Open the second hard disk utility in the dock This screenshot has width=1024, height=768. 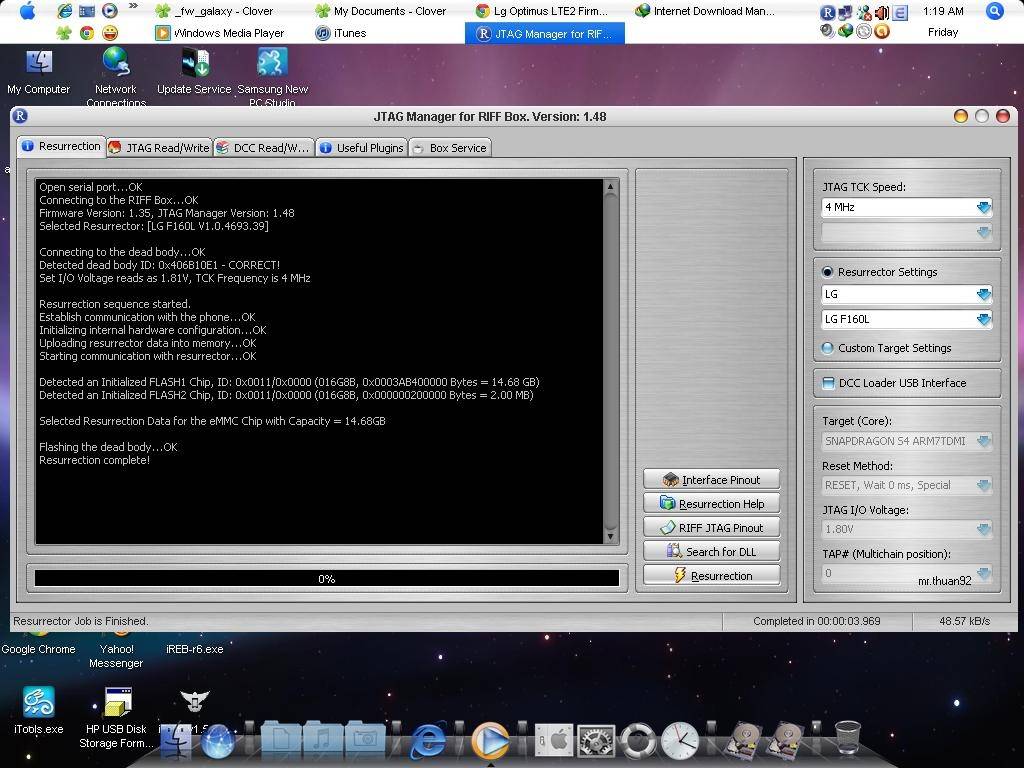pyautogui.click(x=785, y=741)
